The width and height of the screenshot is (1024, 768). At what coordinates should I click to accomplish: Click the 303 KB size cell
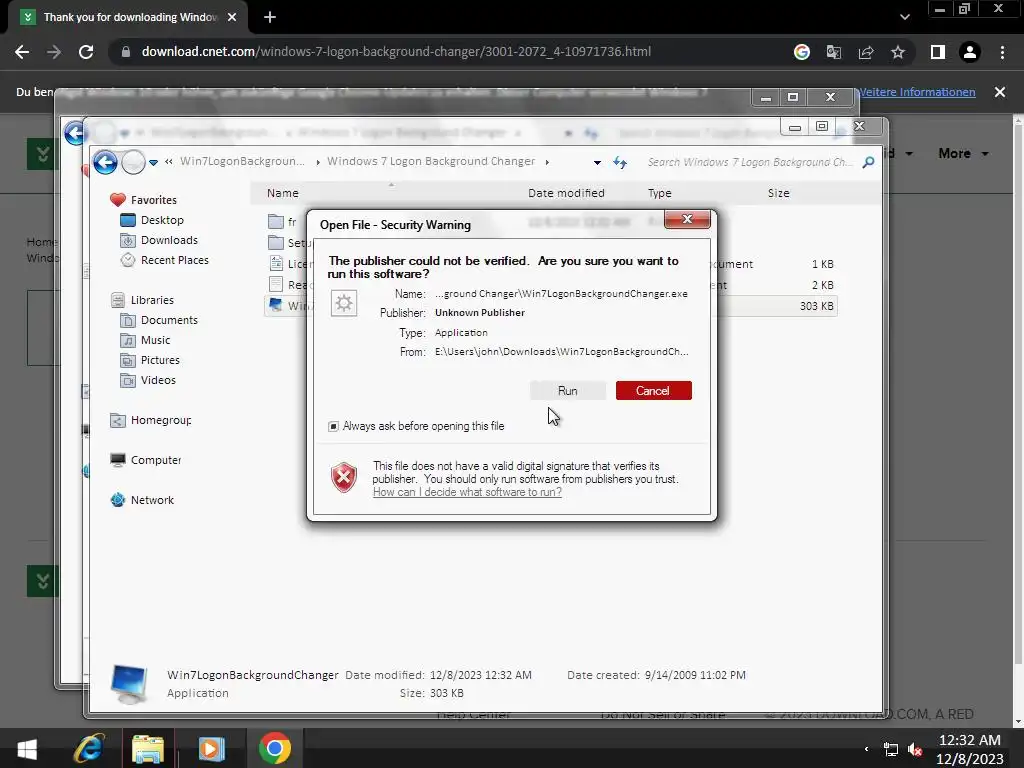coord(816,306)
